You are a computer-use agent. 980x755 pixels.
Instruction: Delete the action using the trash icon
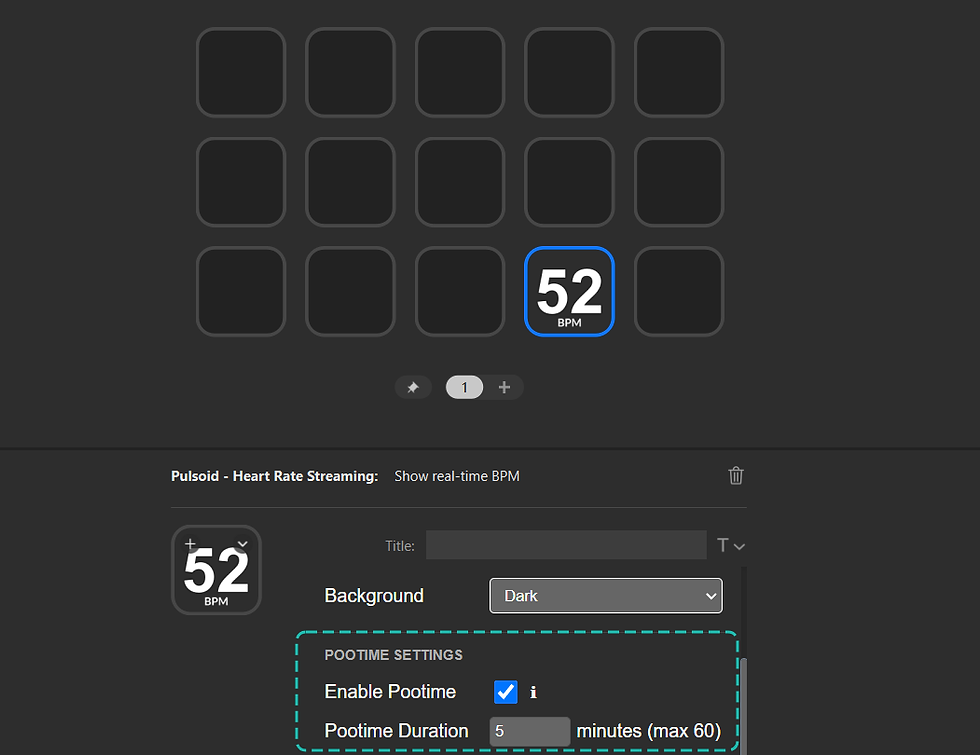pos(736,476)
